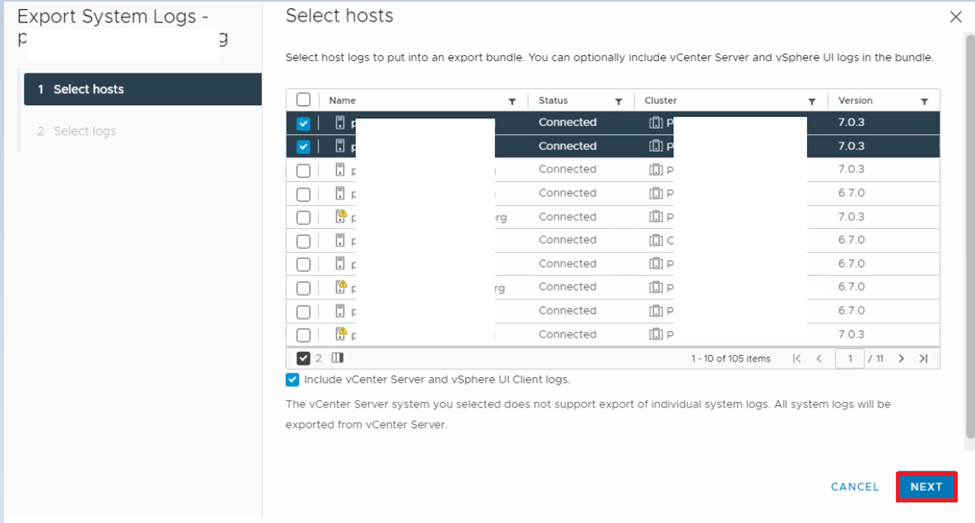Close the Export System Logs dialog

click(953, 17)
